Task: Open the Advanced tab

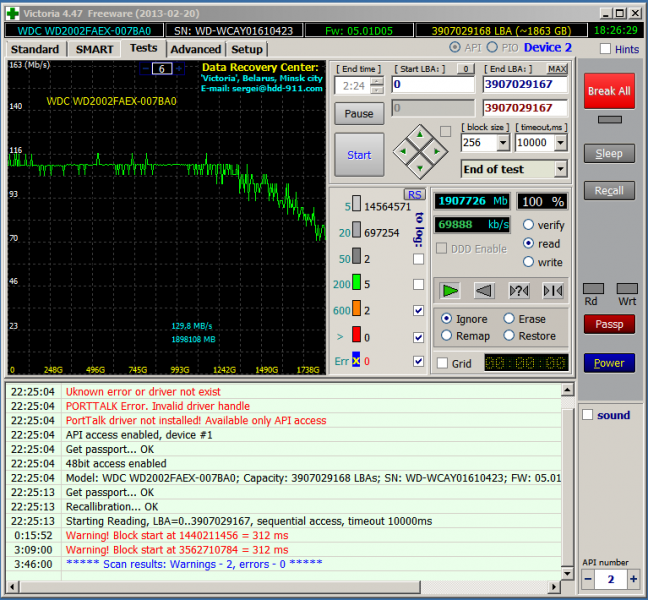Action: click(195, 49)
